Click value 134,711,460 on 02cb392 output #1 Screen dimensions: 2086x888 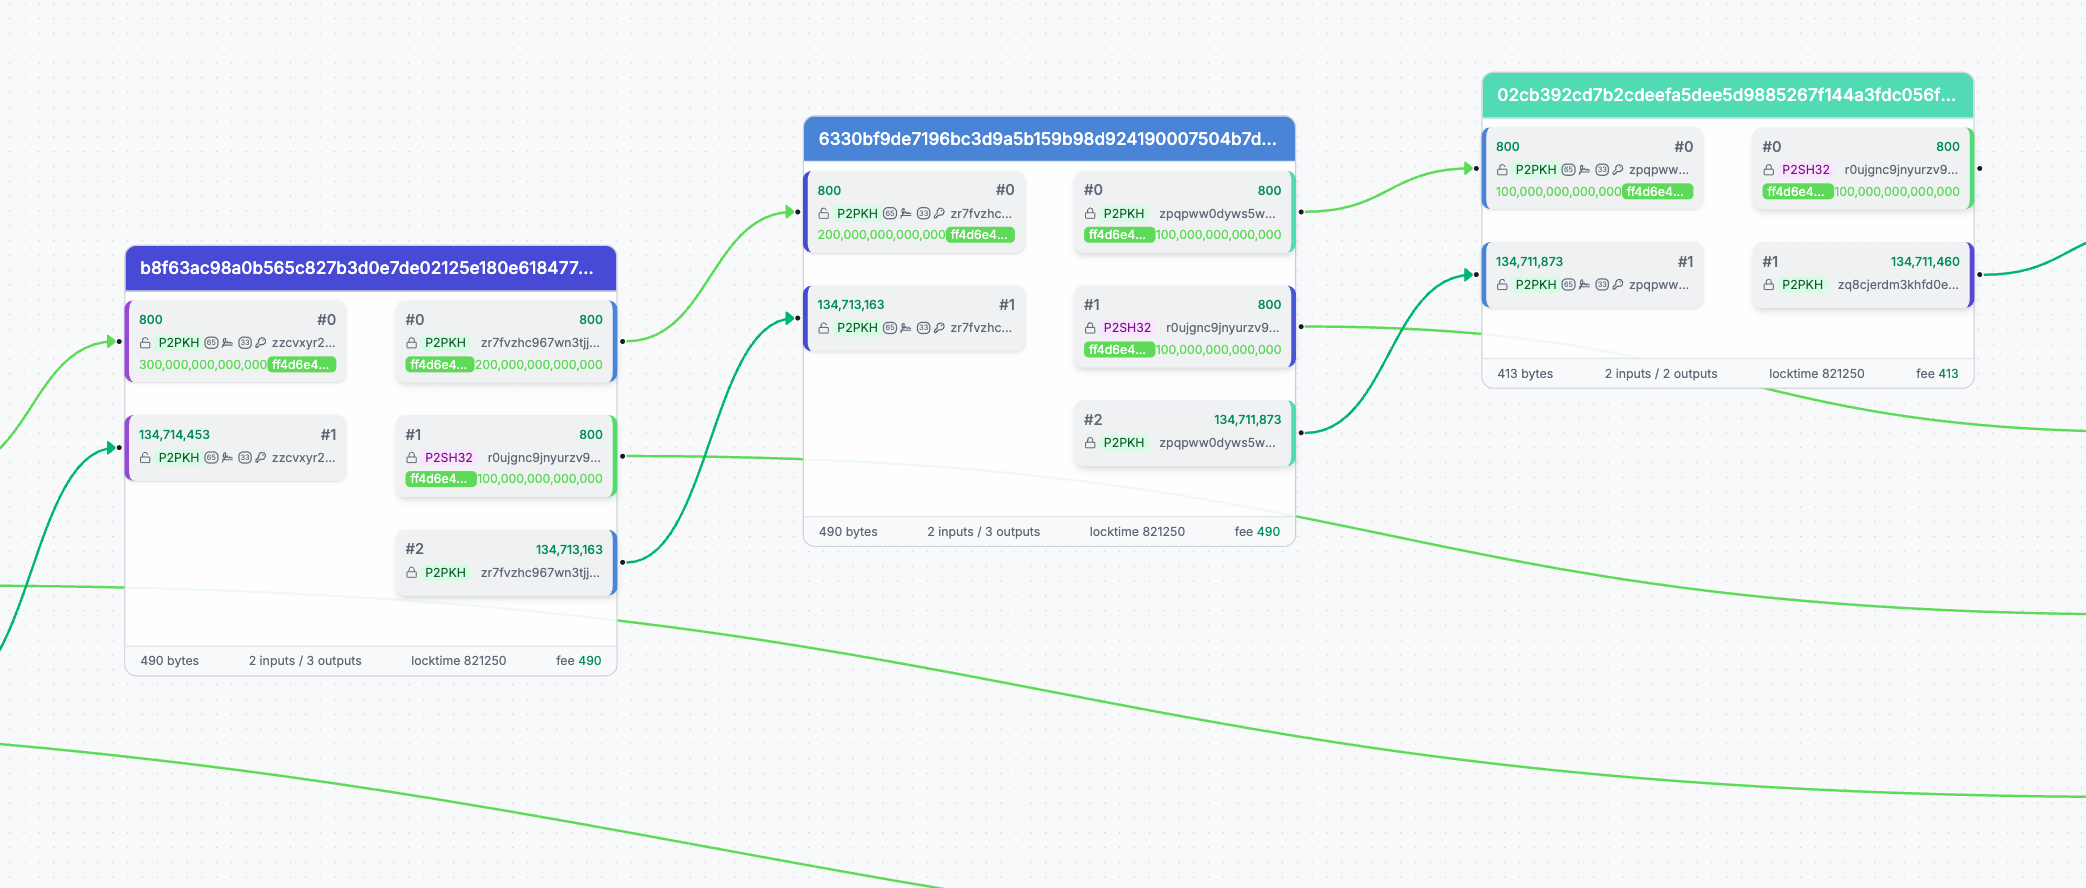[1925, 262]
